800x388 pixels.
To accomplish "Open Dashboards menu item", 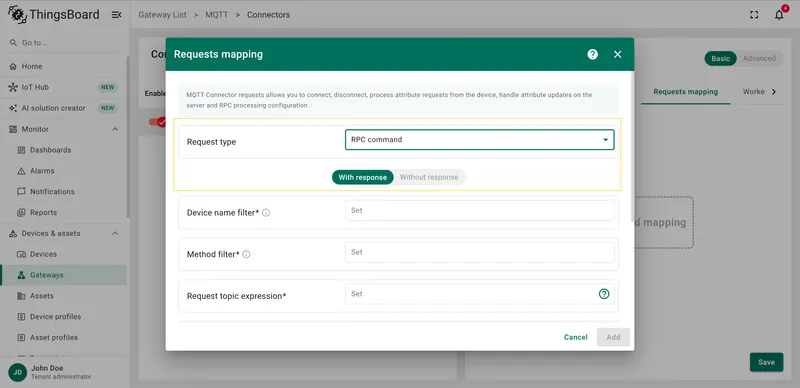I will point(63,150).
